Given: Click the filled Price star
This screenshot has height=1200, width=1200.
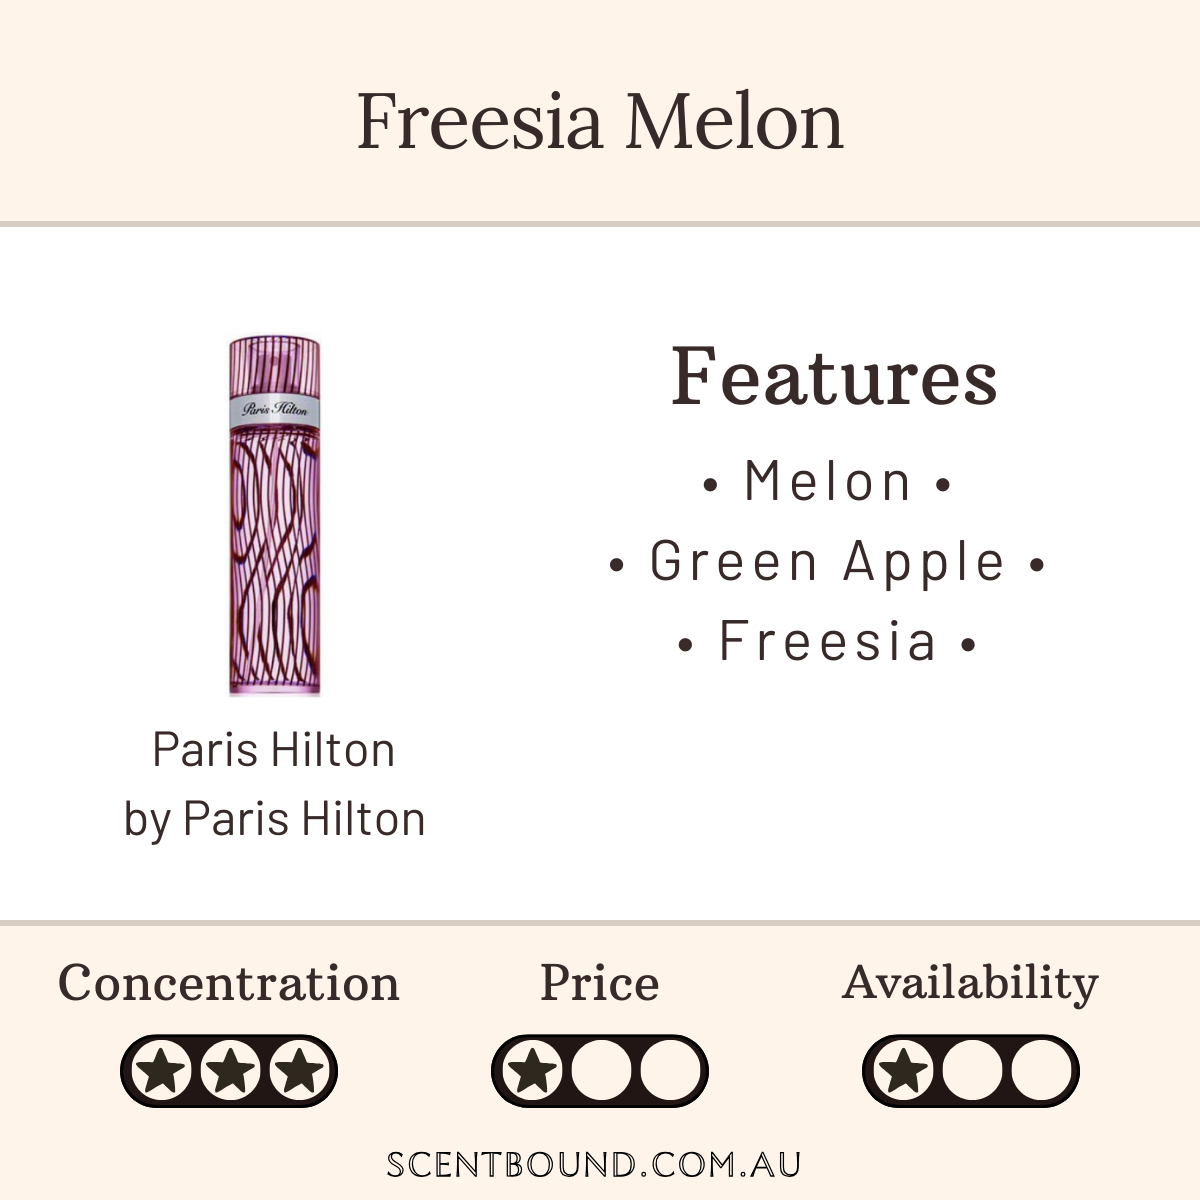Looking at the screenshot, I should [533, 1071].
